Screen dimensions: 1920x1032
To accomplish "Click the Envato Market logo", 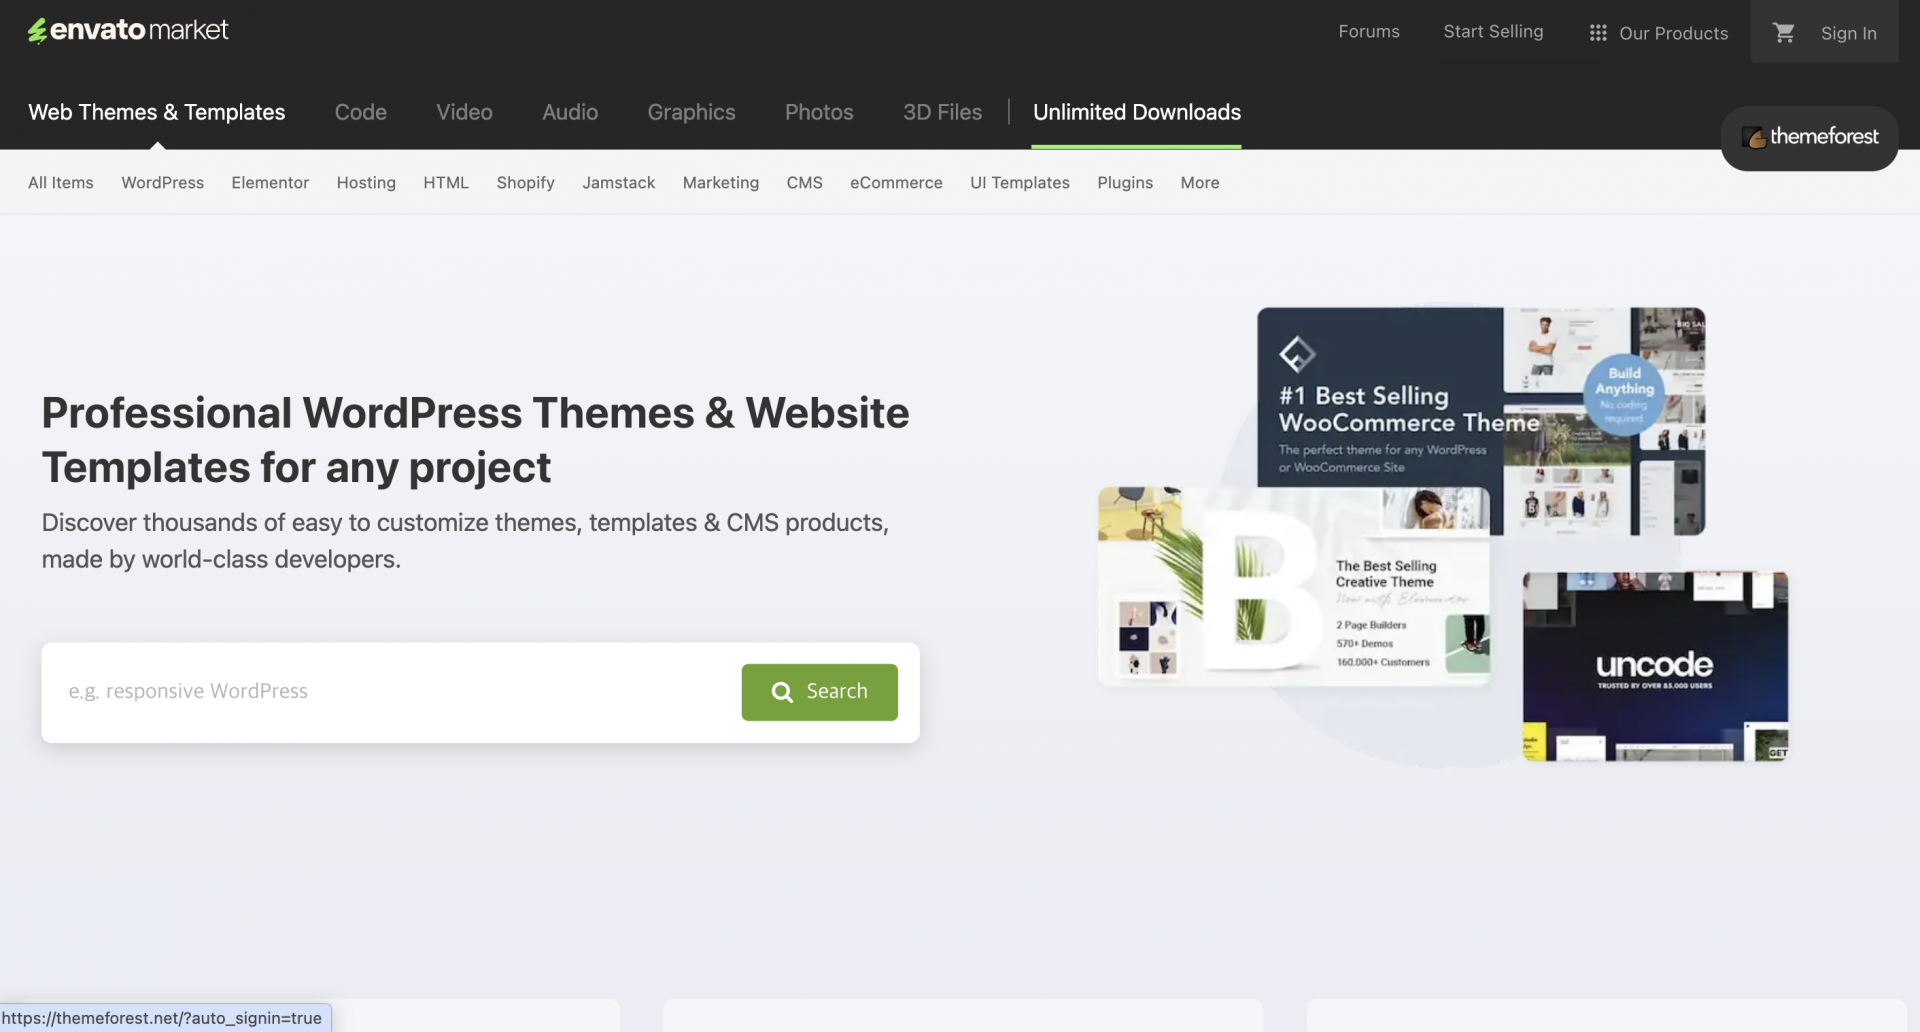I will point(128,30).
